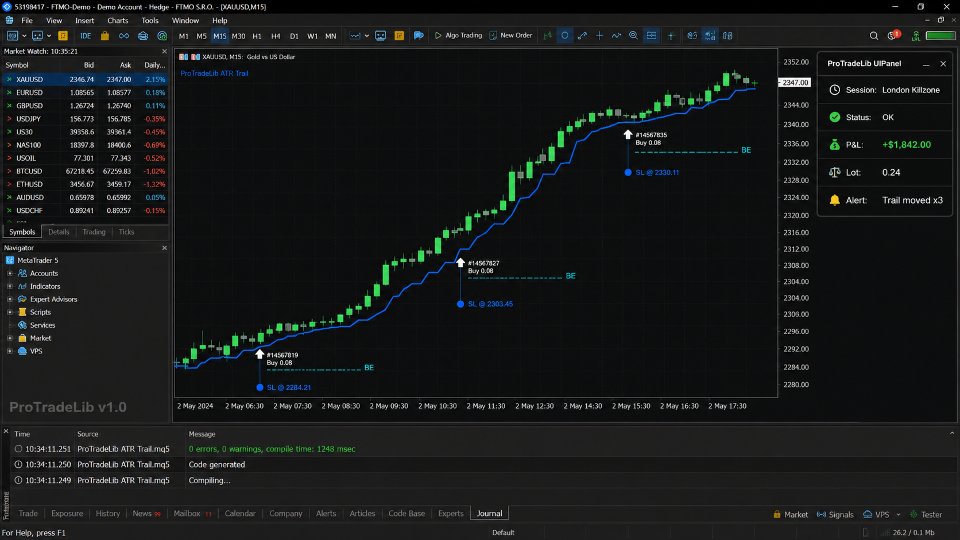Toggle Algo Trading on or off

click(458, 36)
